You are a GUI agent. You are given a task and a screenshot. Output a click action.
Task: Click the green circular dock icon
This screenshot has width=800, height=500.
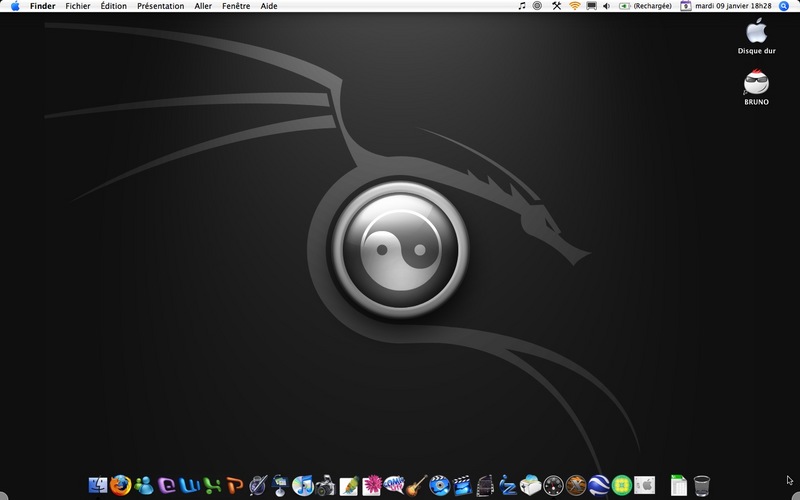(x=621, y=485)
